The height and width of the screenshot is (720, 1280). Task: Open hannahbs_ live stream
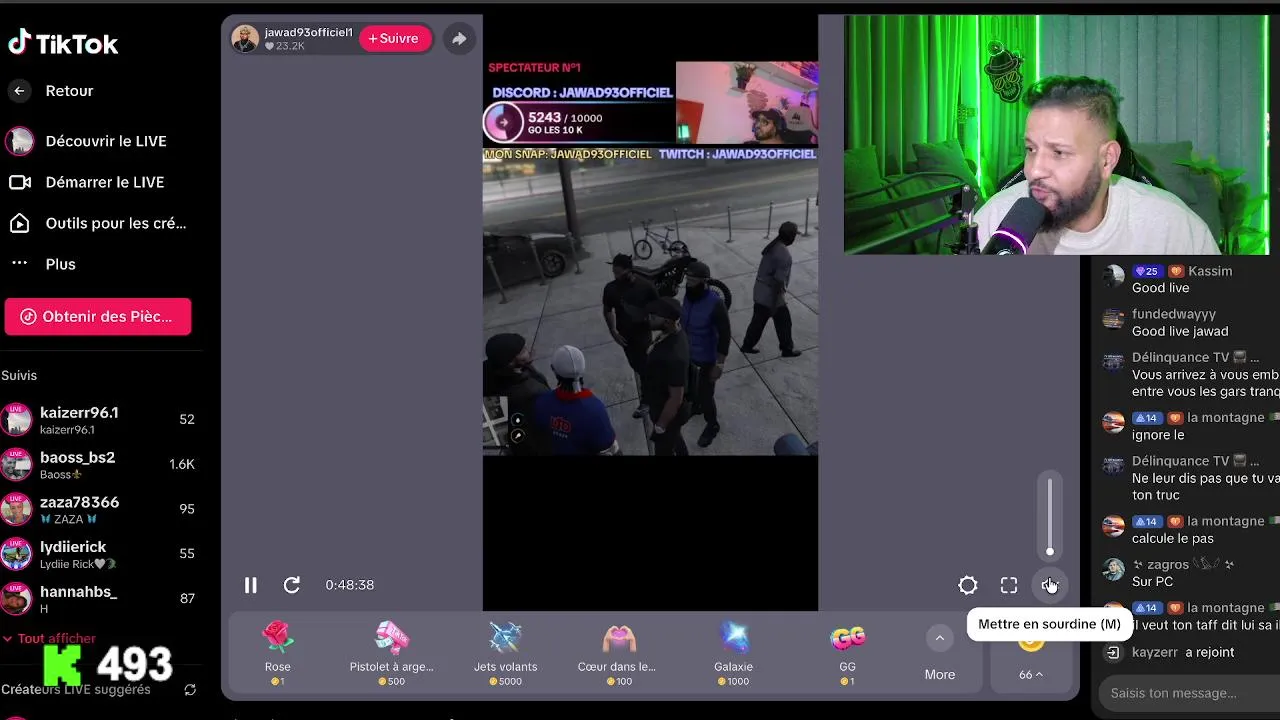100,598
